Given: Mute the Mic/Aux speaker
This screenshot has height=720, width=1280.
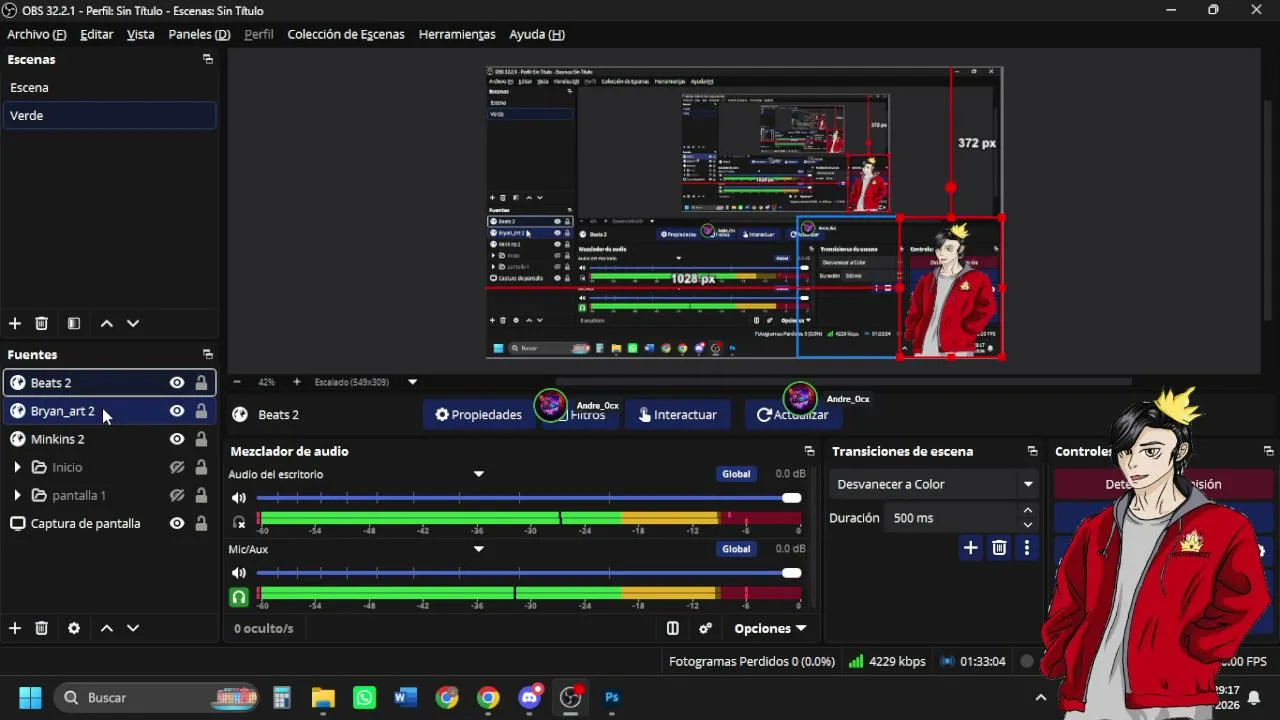Looking at the screenshot, I should pos(239,573).
